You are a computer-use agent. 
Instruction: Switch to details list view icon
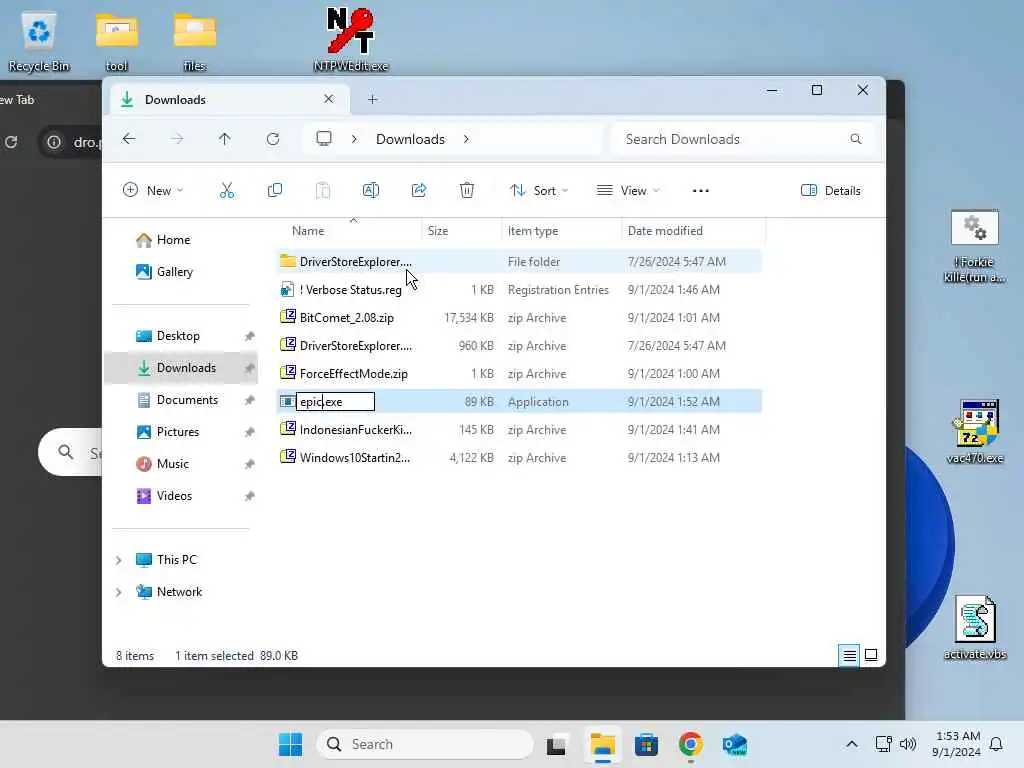click(x=849, y=655)
